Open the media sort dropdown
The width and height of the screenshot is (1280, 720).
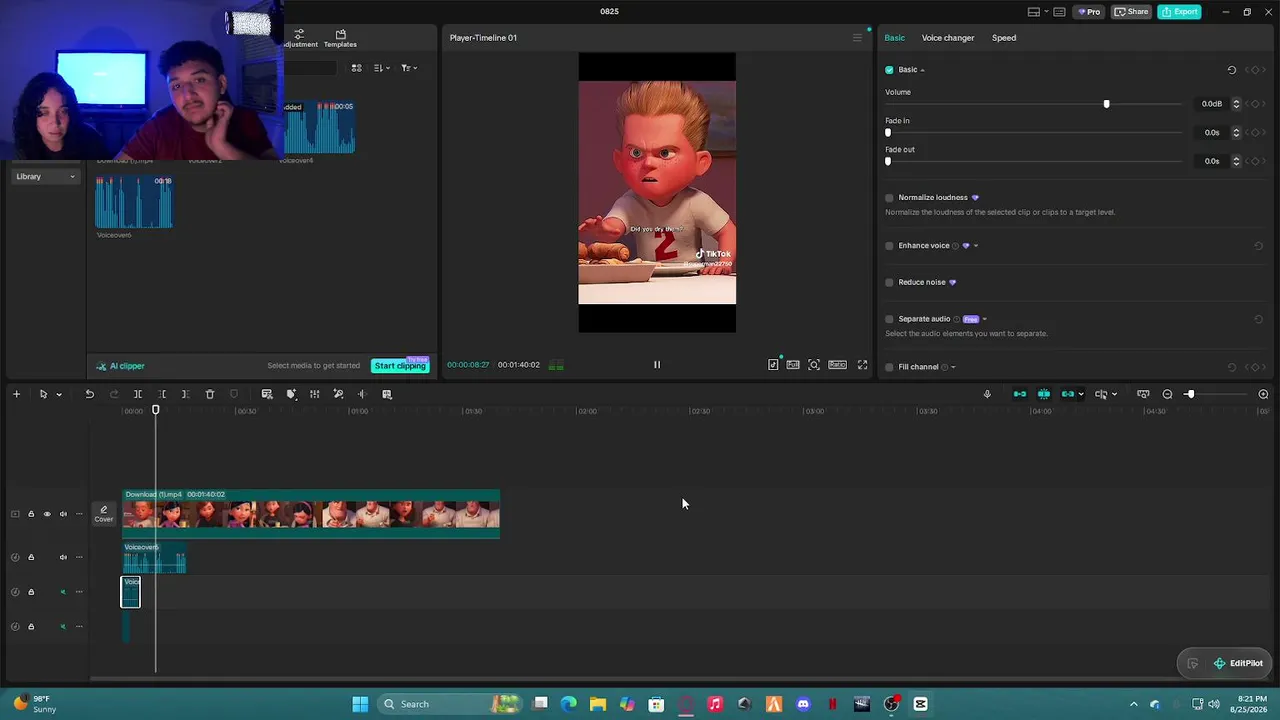tap(382, 68)
